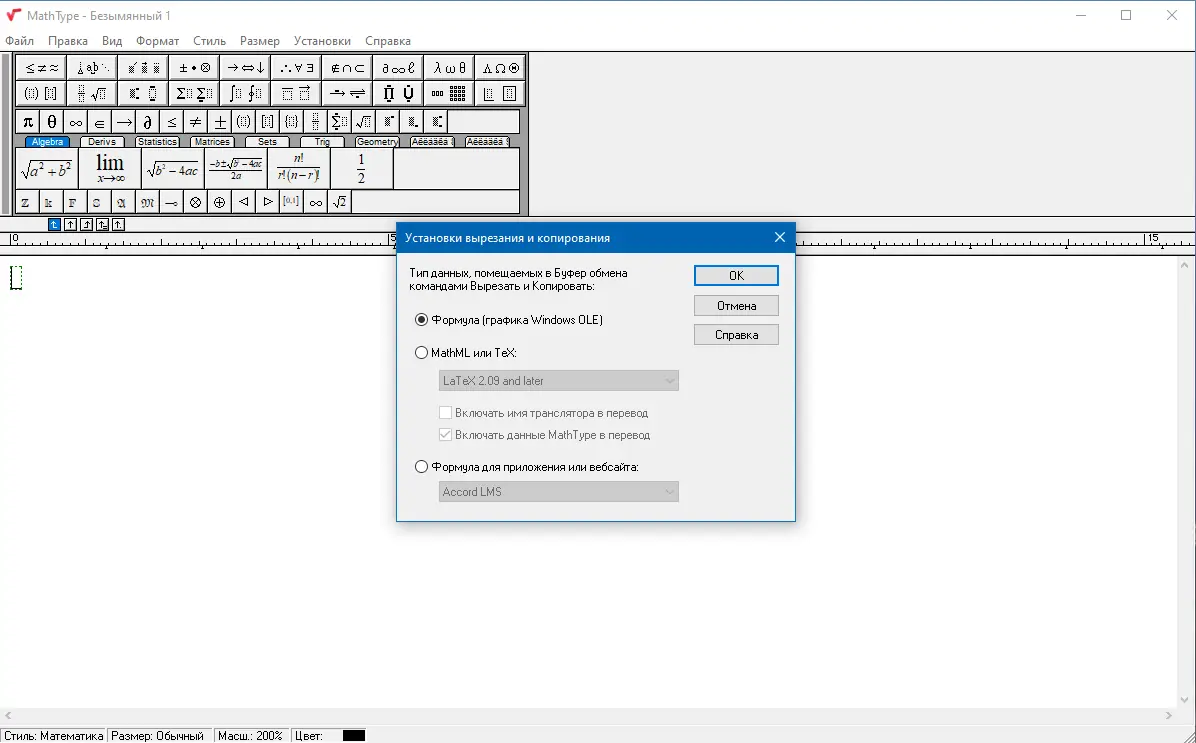
Task: Open the Формат menu
Action: click(158, 41)
